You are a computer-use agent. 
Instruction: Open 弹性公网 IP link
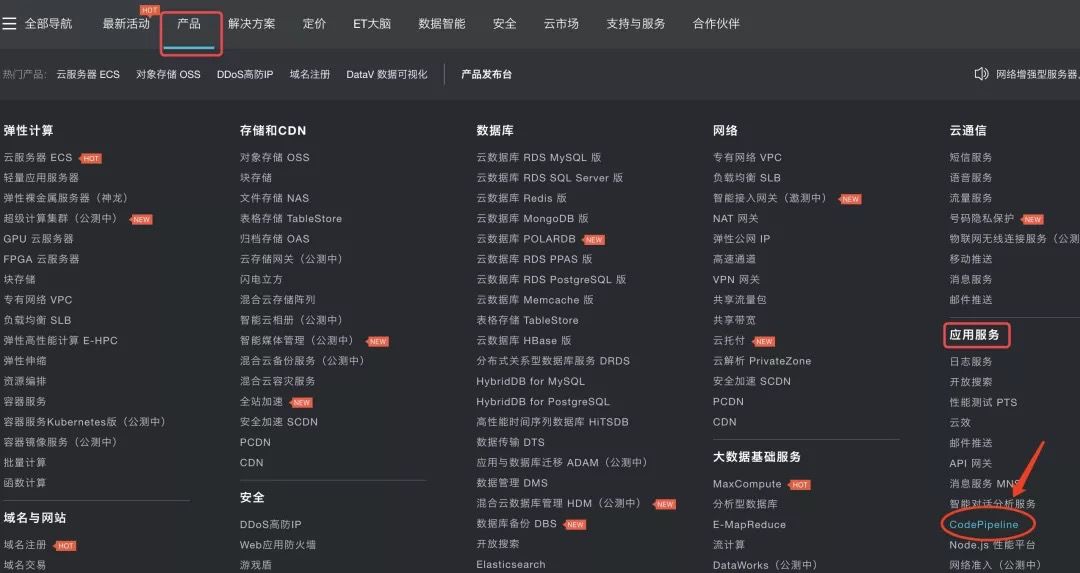pos(741,238)
